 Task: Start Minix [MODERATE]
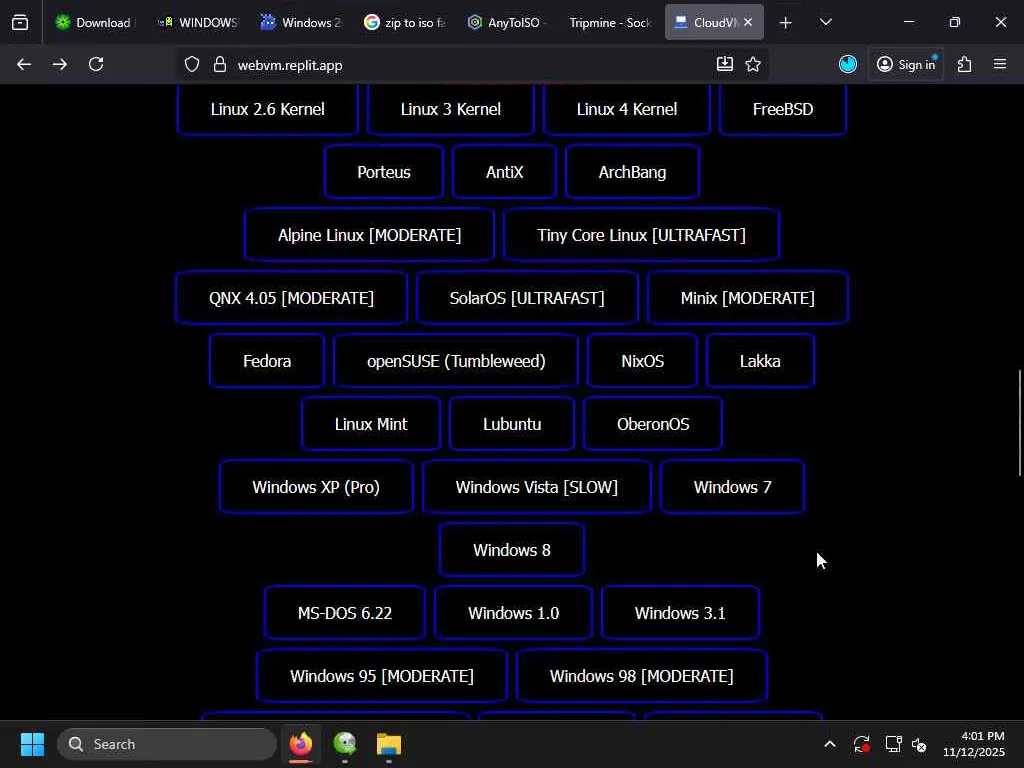748,298
